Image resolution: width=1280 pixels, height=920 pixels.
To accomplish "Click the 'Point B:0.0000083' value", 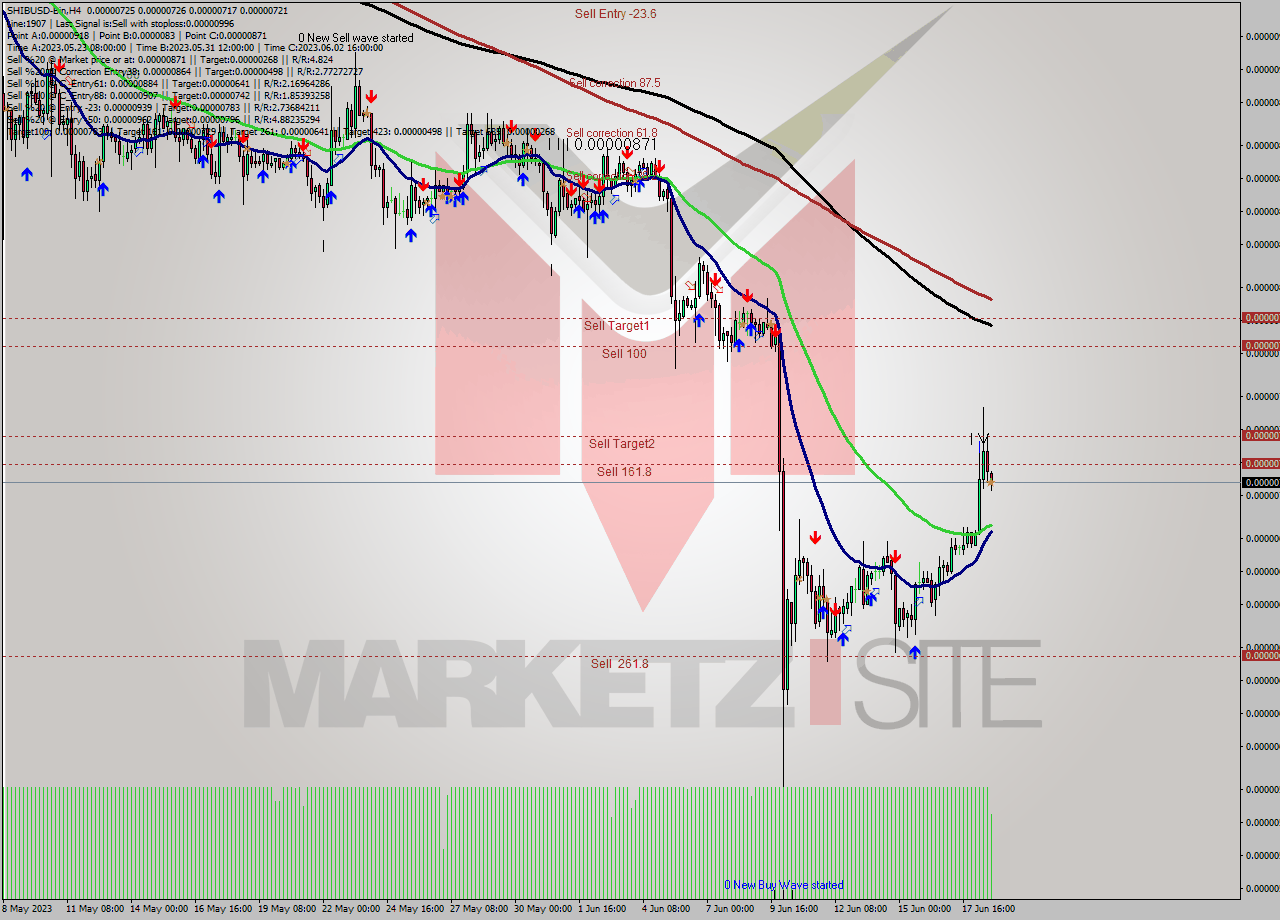I will [x=137, y=36].
